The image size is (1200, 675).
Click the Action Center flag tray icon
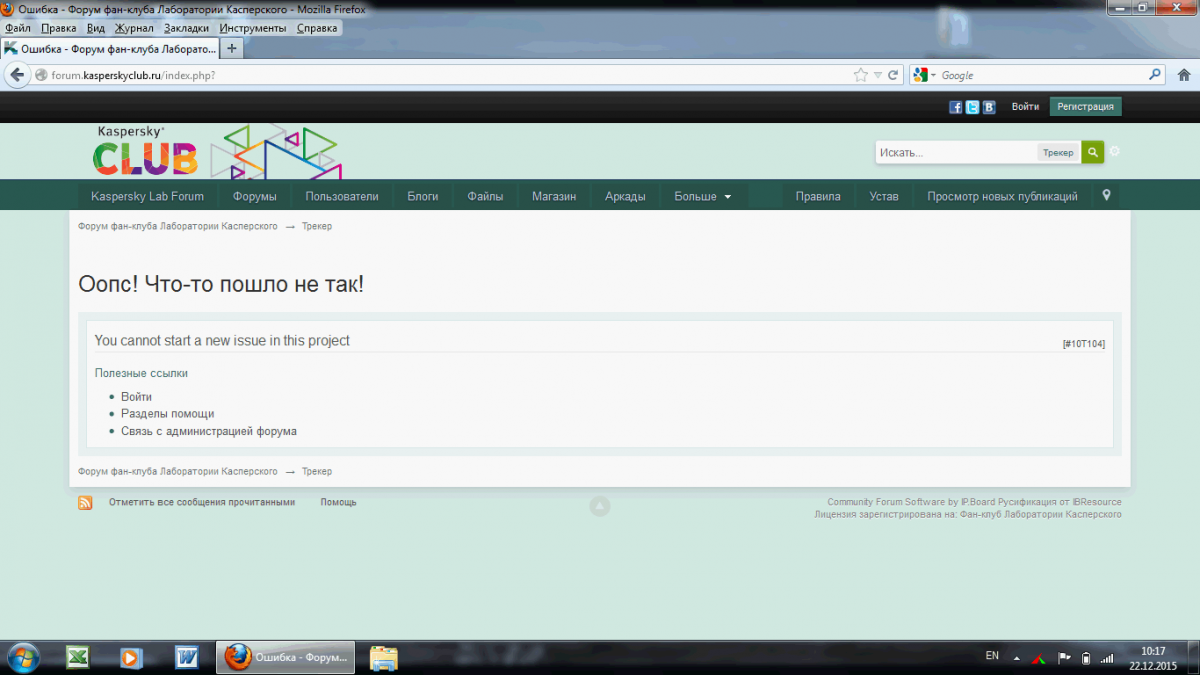coord(1064,658)
